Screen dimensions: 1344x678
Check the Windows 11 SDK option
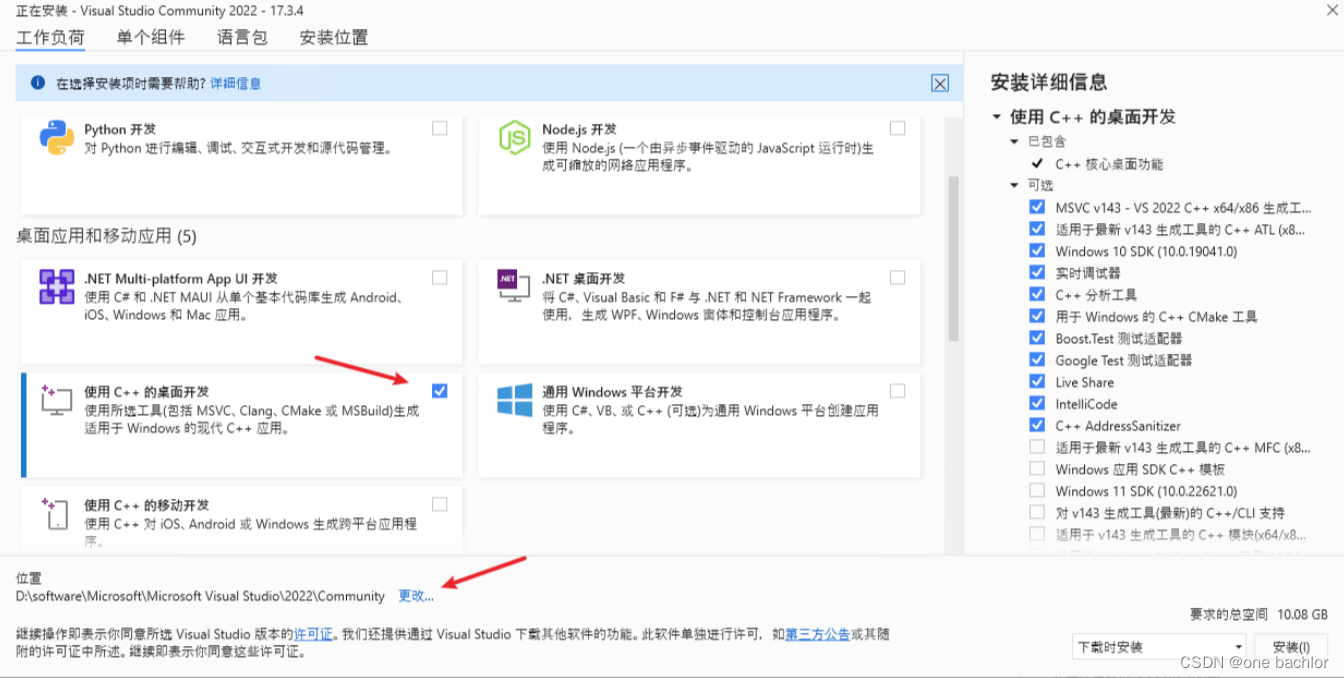(x=1037, y=491)
